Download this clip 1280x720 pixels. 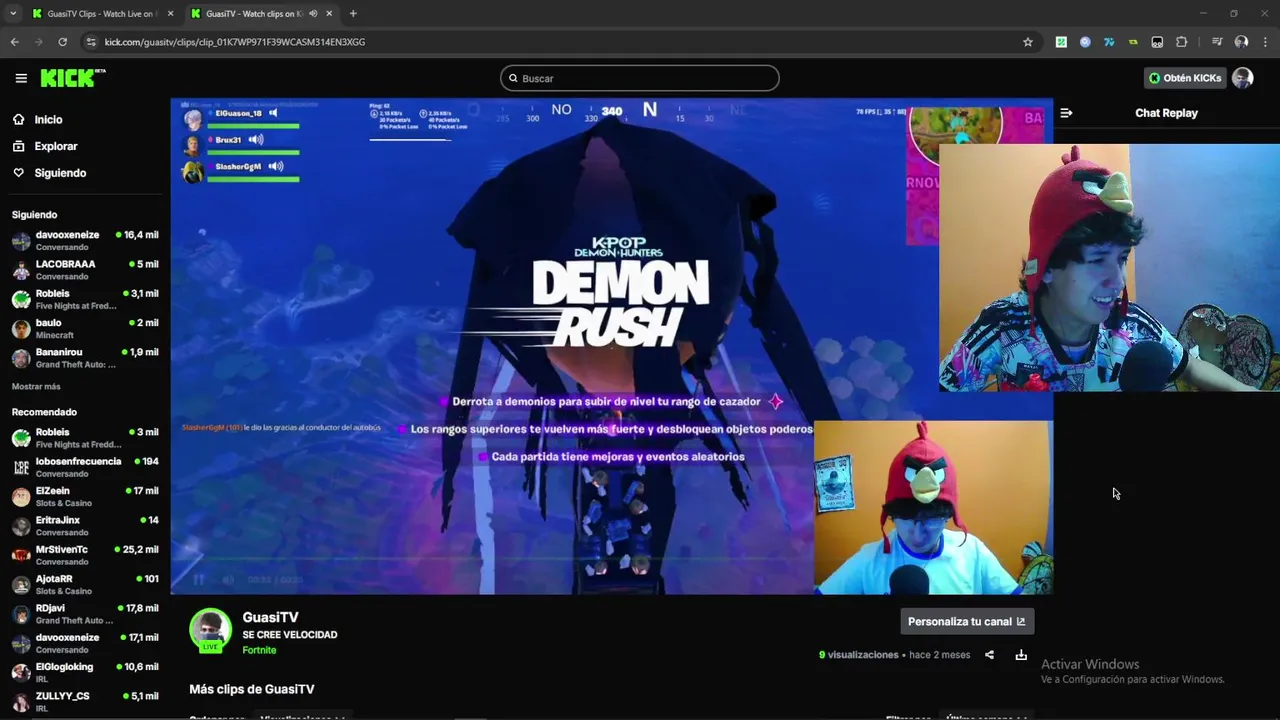[1021, 655]
